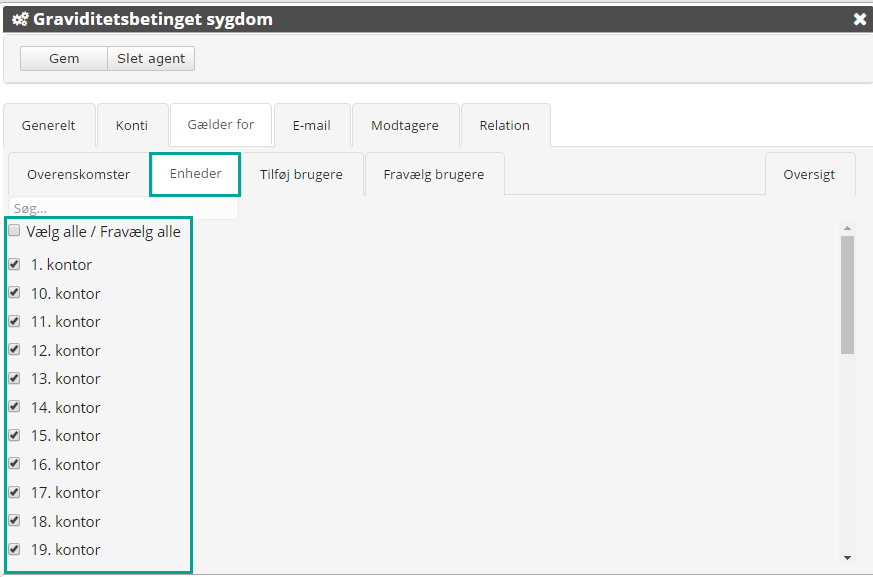Screen dimensions: 873x577
Task: Select the E-mail tab
Action: pyautogui.click(x=312, y=126)
